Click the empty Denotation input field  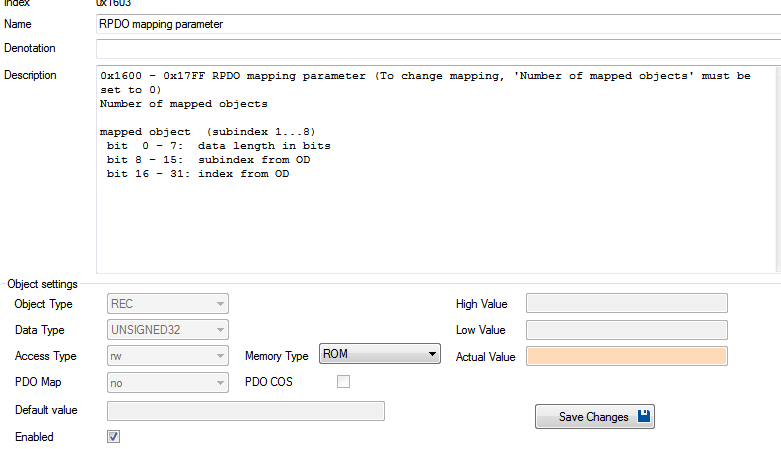(x=438, y=49)
